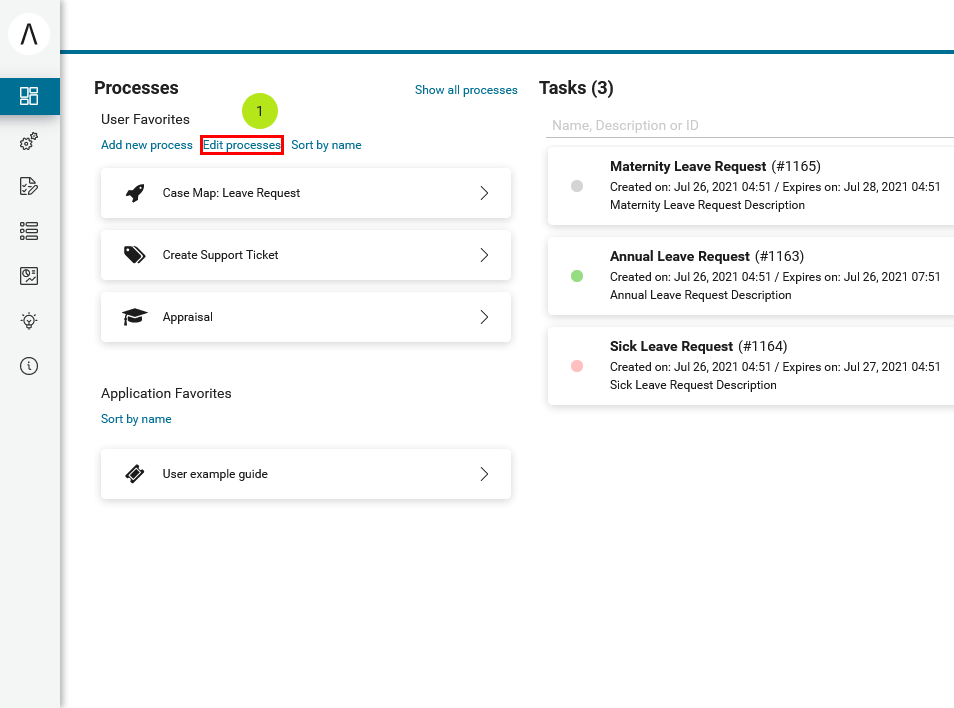This screenshot has height=708, width=954.
Task: Click the tags icon for Support Ticket
Action: click(135, 255)
